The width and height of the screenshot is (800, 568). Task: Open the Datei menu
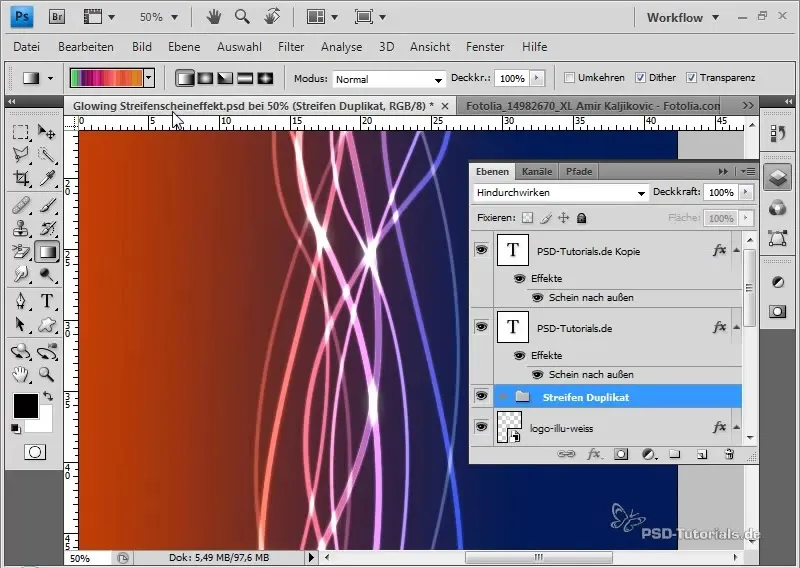(x=27, y=47)
